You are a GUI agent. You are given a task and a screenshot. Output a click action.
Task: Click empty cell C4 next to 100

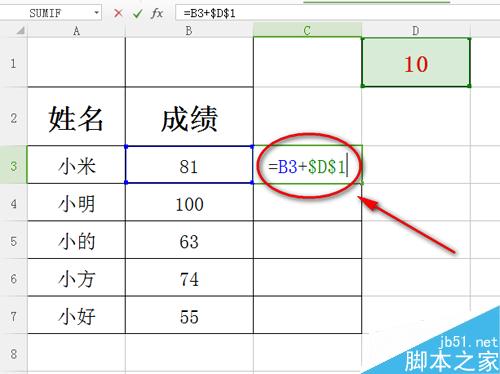[307, 202]
